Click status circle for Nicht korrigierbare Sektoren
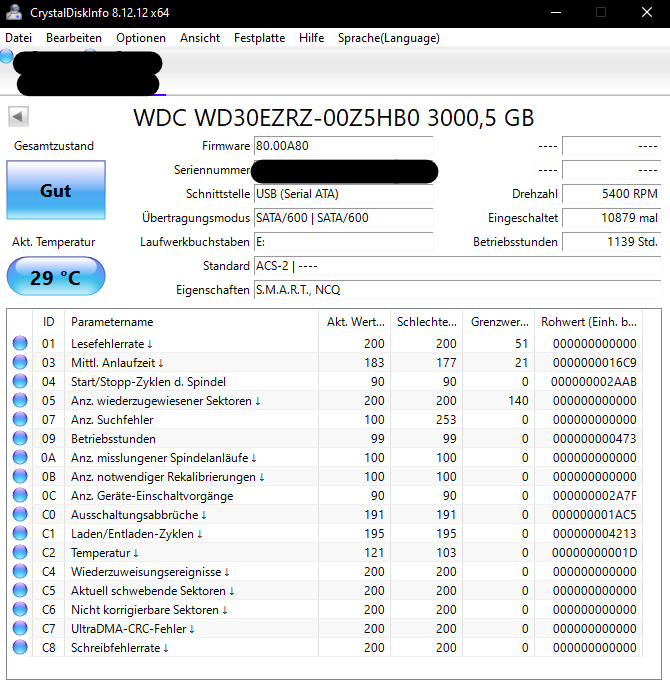Image resolution: width=670 pixels, height=686 pixels. (20, 610)
